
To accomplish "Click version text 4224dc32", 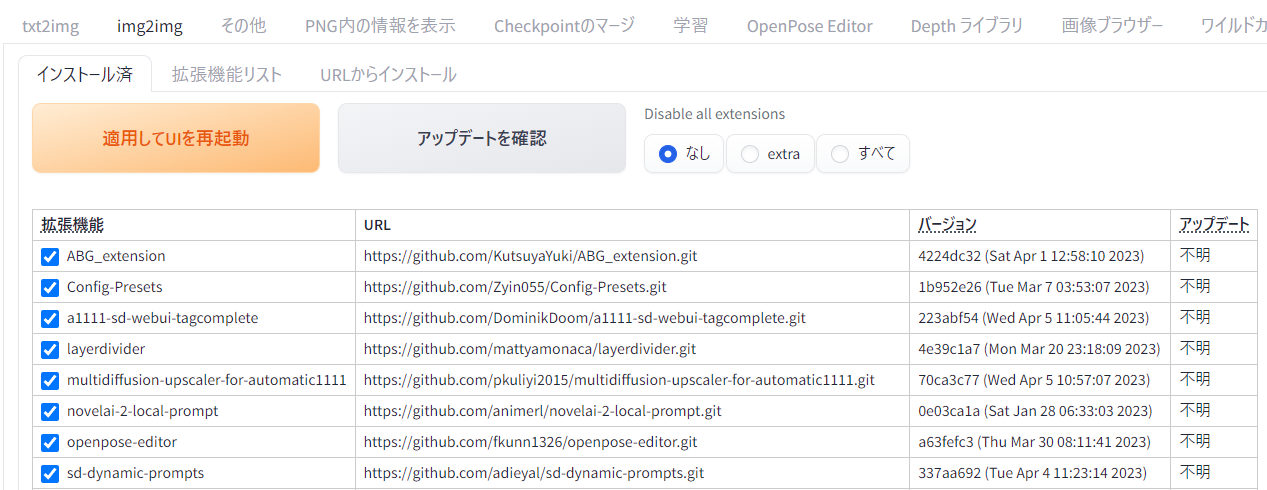I will (x=950, y=256).
